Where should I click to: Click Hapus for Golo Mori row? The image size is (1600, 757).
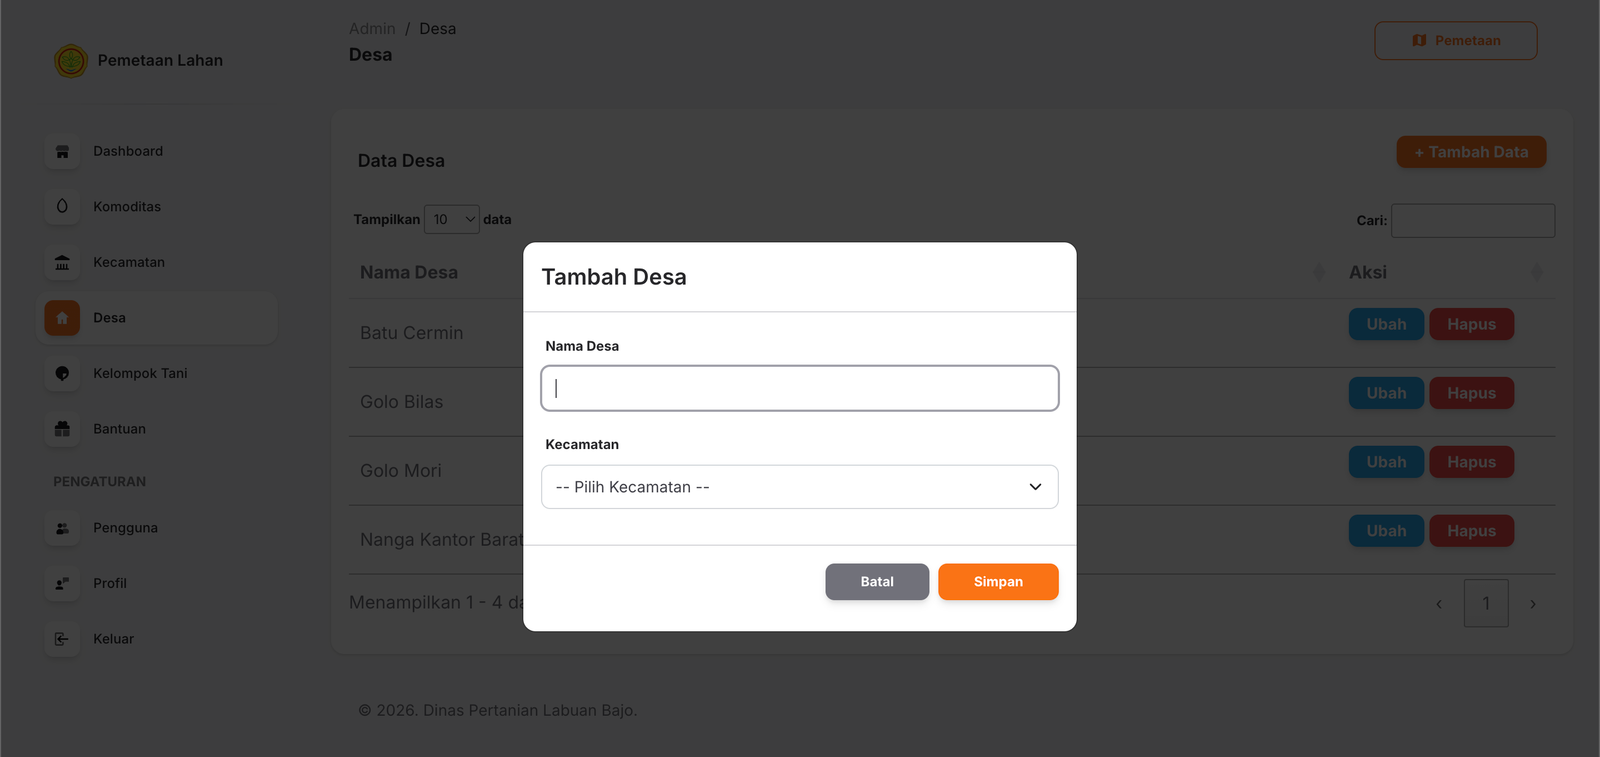[x=1471, y=462]
